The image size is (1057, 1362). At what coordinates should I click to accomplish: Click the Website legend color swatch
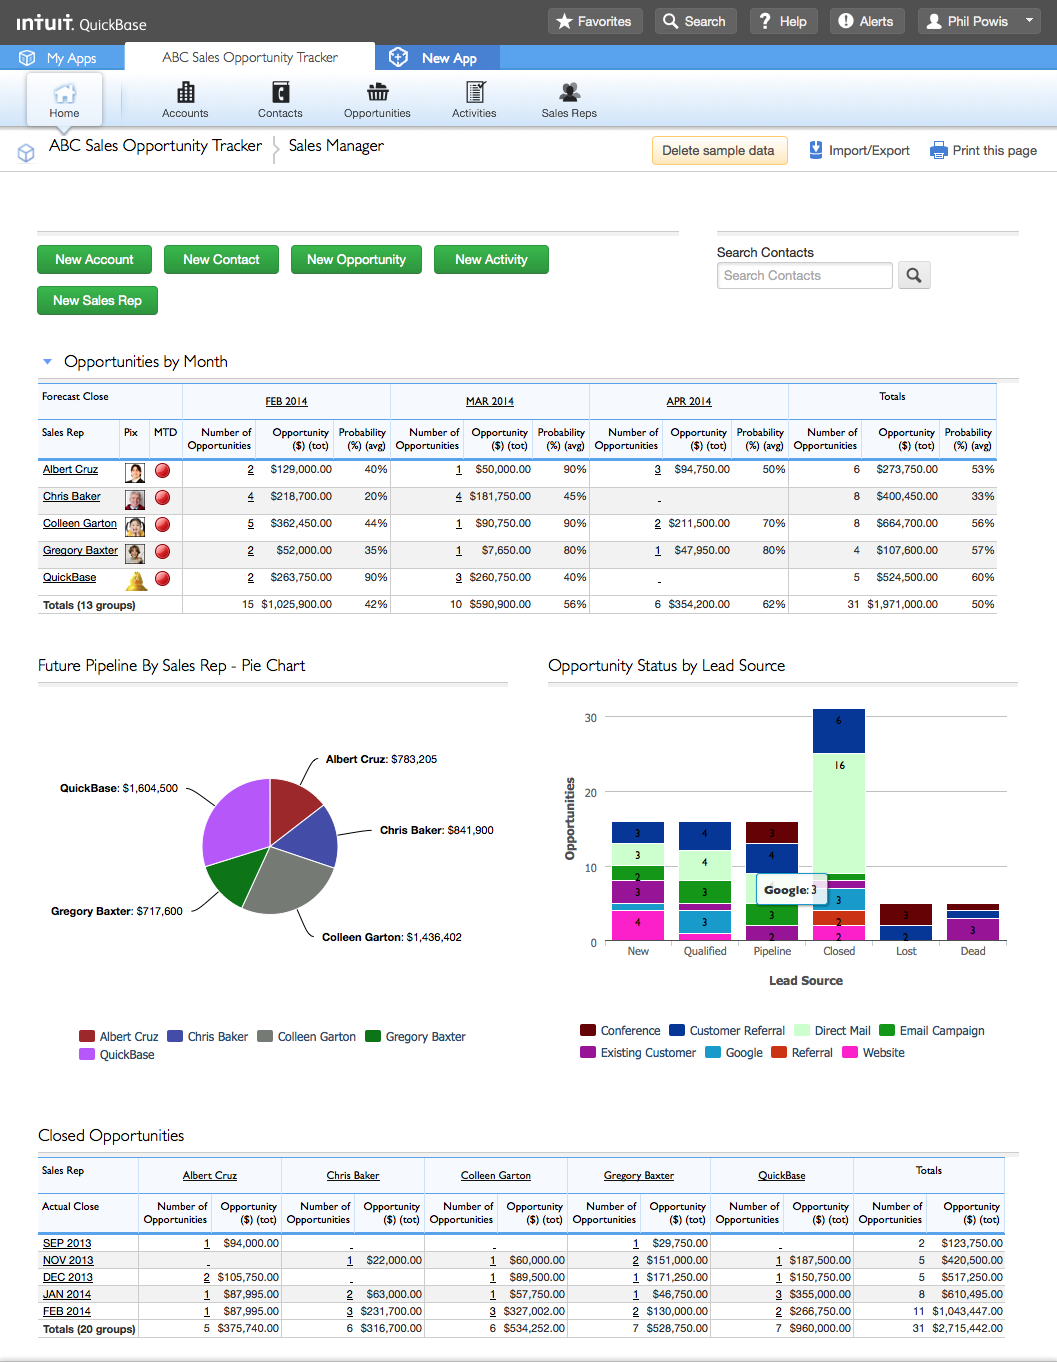point(850,1052)
